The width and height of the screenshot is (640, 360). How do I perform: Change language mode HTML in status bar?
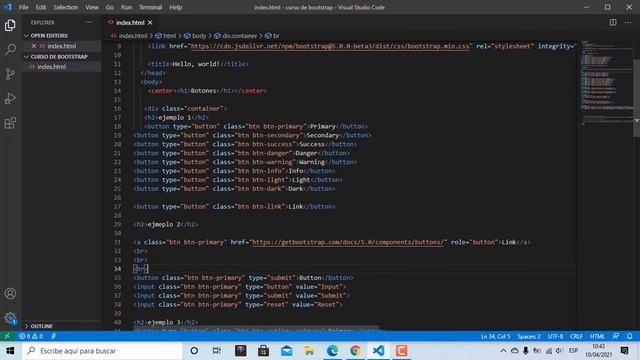597,336
